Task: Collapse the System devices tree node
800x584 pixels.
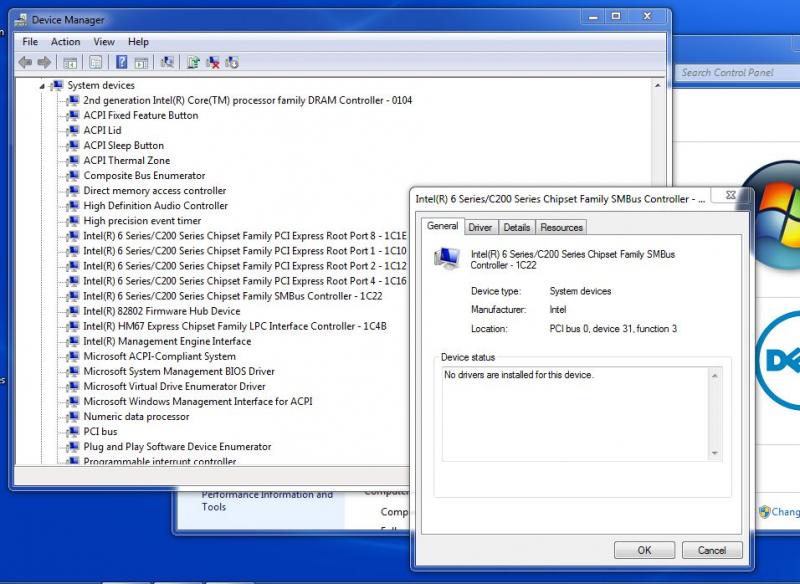Action: [42, 86]
